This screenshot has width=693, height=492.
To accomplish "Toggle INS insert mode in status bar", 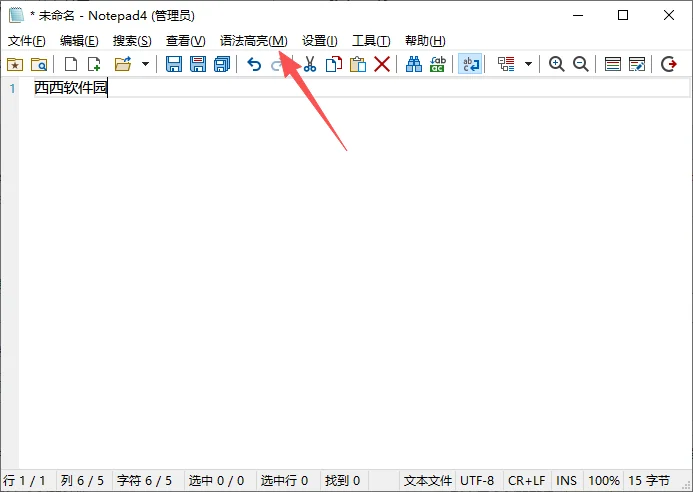I will (566, 481).
